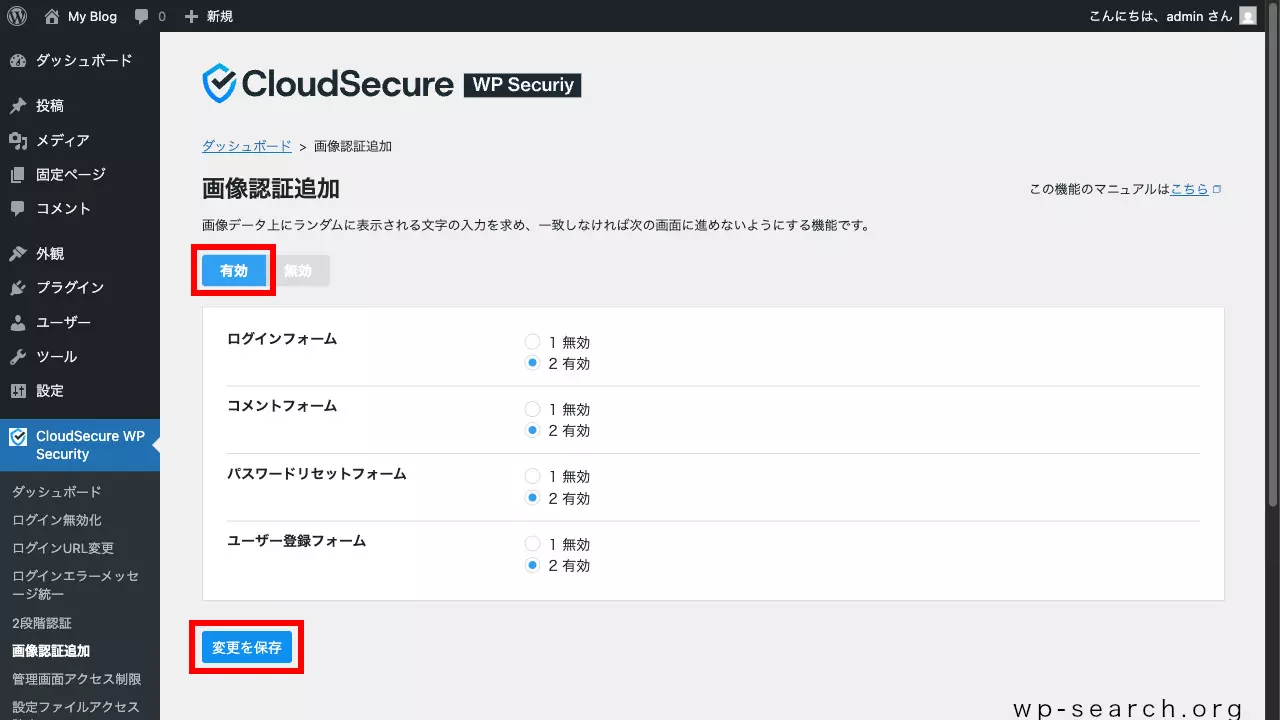The width and height of the screenshot is (1280, 720).
Task: Select 無効 for コメントフォーム
Action: tap(532, 408)
